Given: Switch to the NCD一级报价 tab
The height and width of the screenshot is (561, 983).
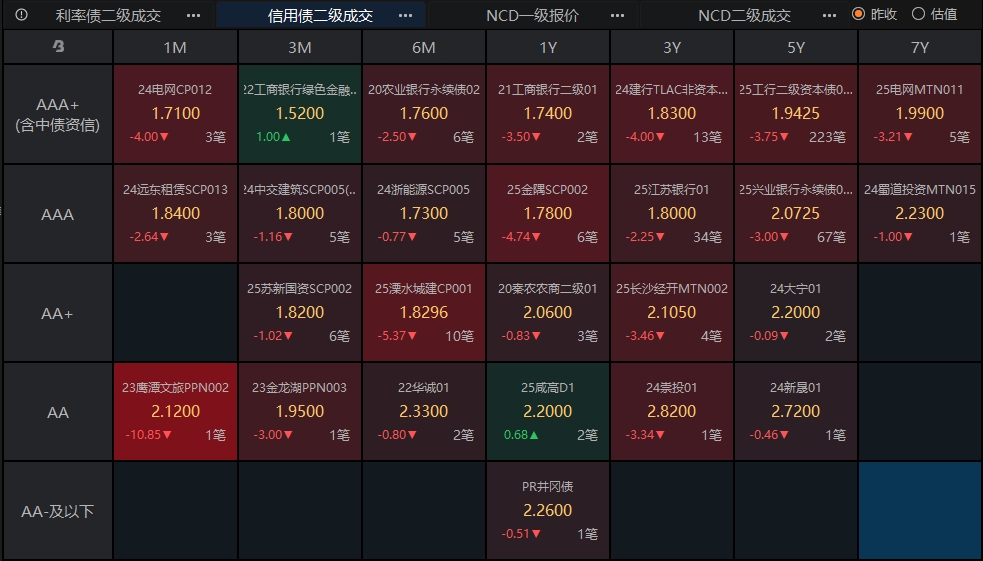Looking at the screenshot, I should coord(532,15).
